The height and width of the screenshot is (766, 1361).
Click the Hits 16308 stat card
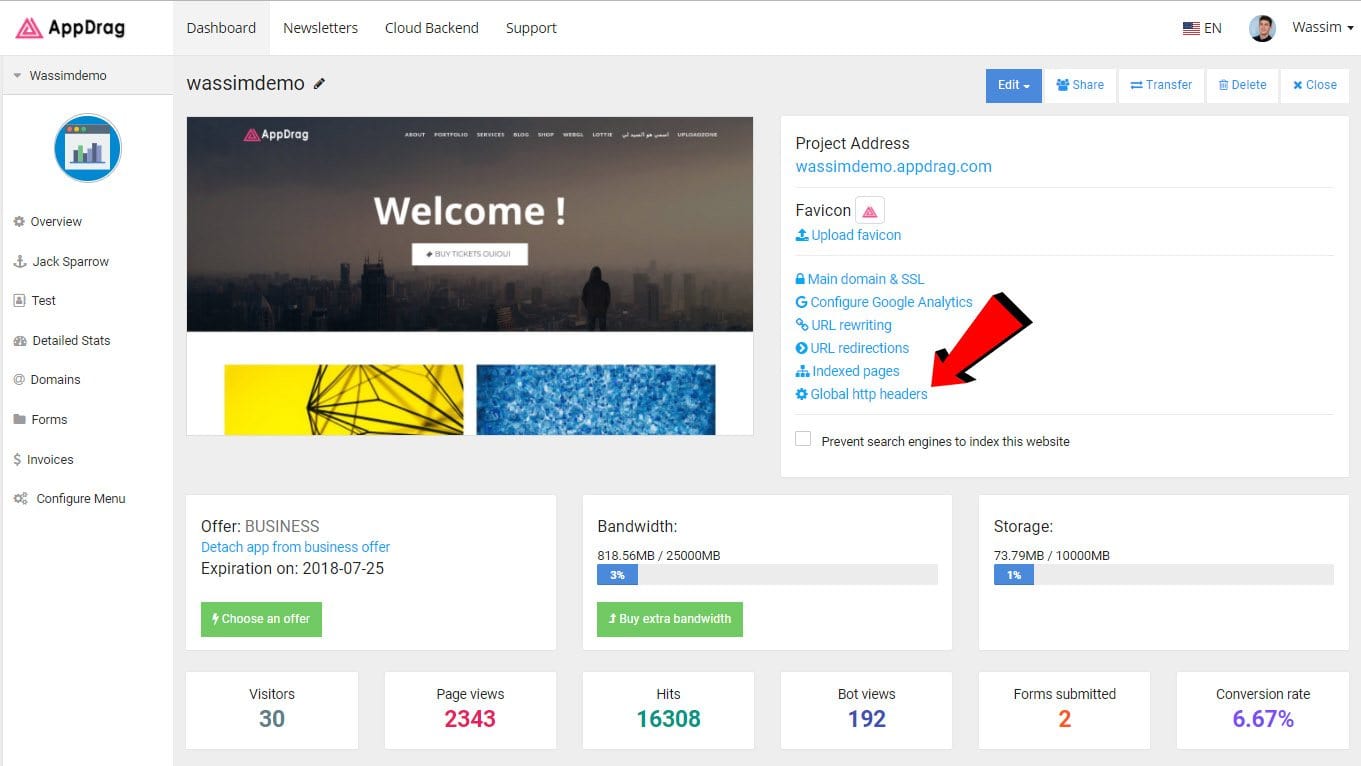point(668,710)
